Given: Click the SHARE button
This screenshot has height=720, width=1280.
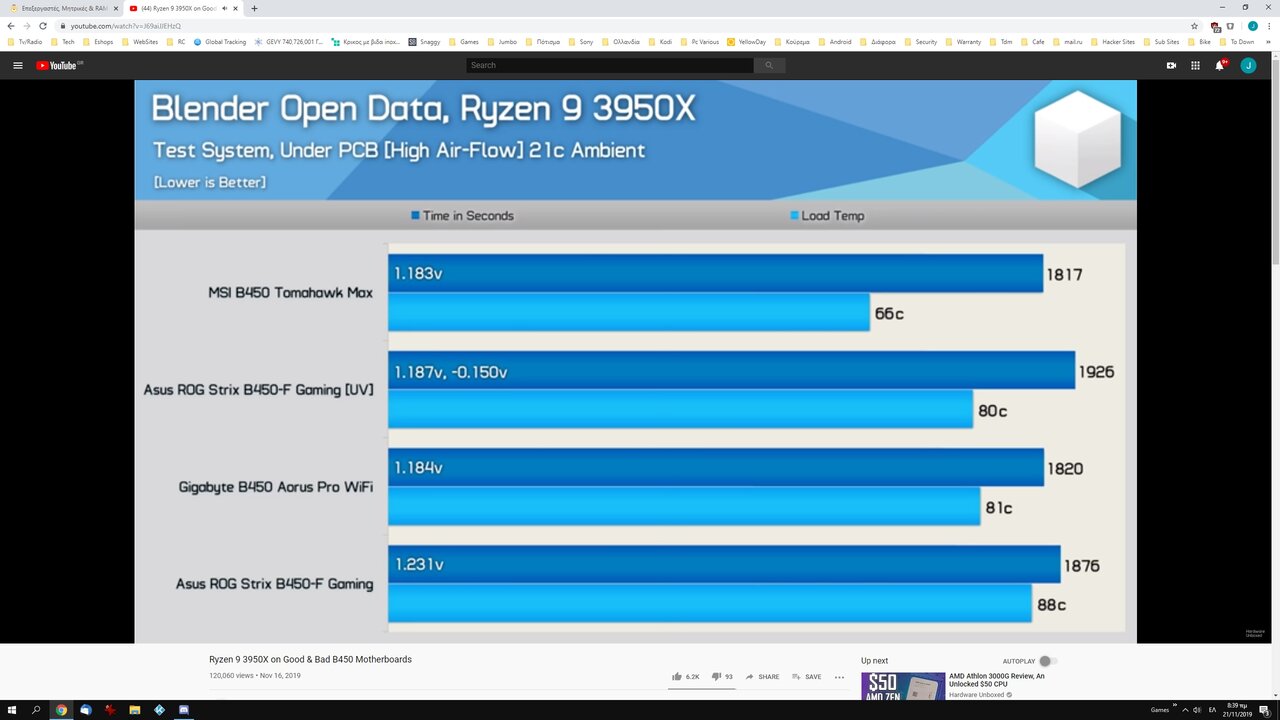Looking at the screenshot, I should (762, 677).
